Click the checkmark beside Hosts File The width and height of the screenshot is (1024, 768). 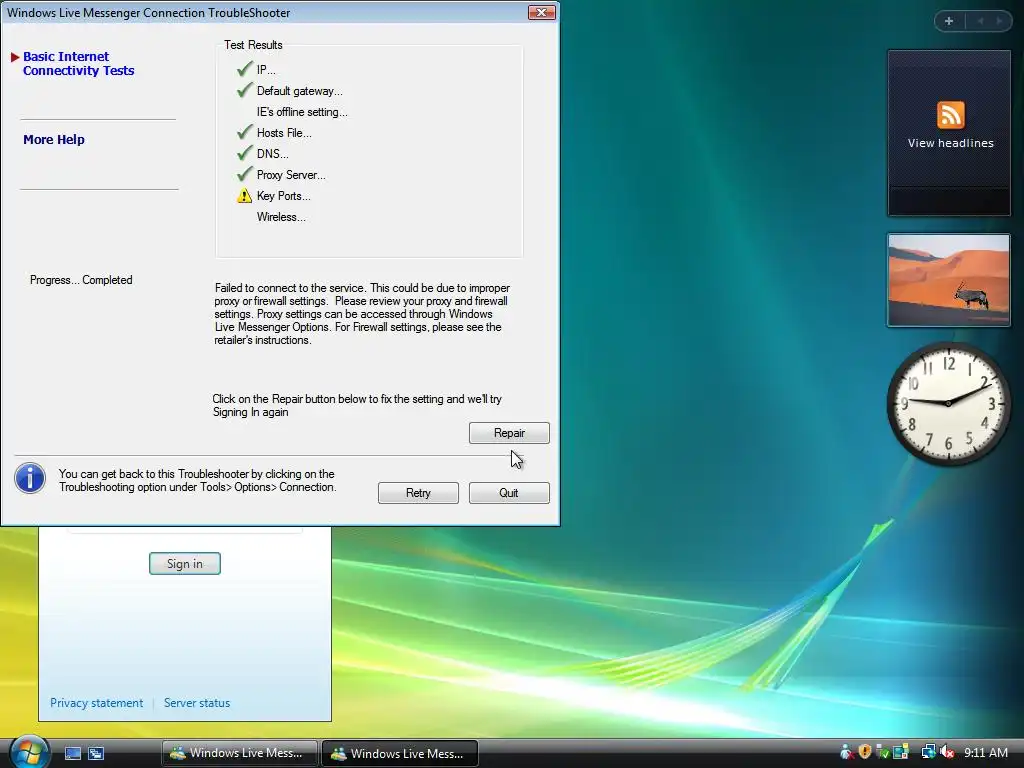coord(245,132)
